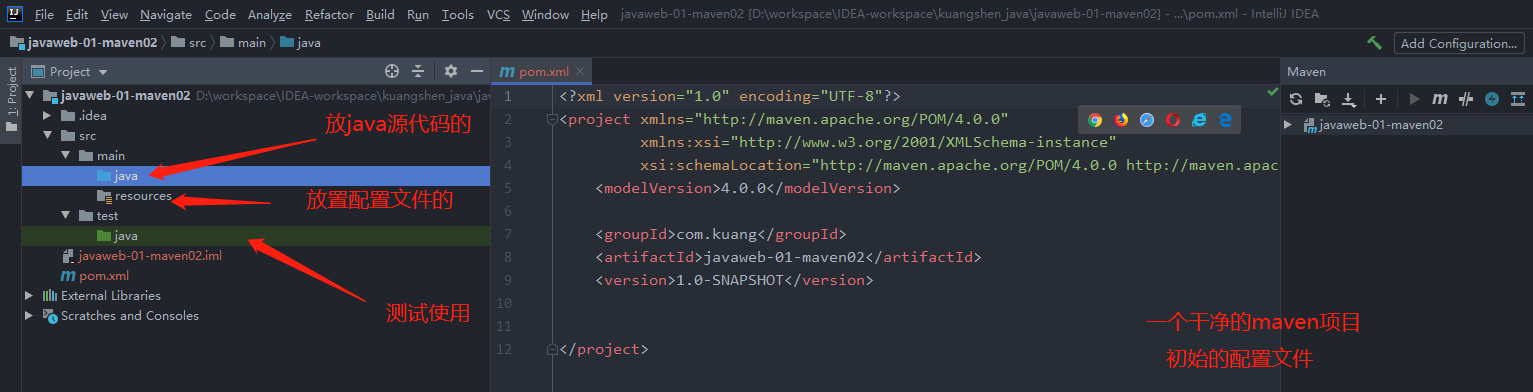Viewport: 1533px width, 392px height.
Task: Open pom.xml in Edge browser
Action: click(1224, 120)
